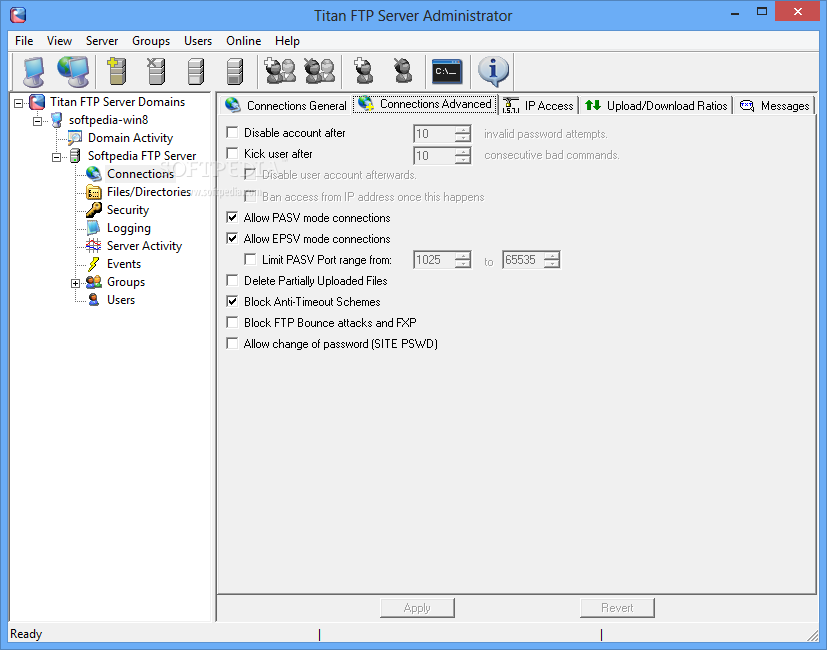Increase PASV end port 65535 spinner

click(x=552, y=255)
